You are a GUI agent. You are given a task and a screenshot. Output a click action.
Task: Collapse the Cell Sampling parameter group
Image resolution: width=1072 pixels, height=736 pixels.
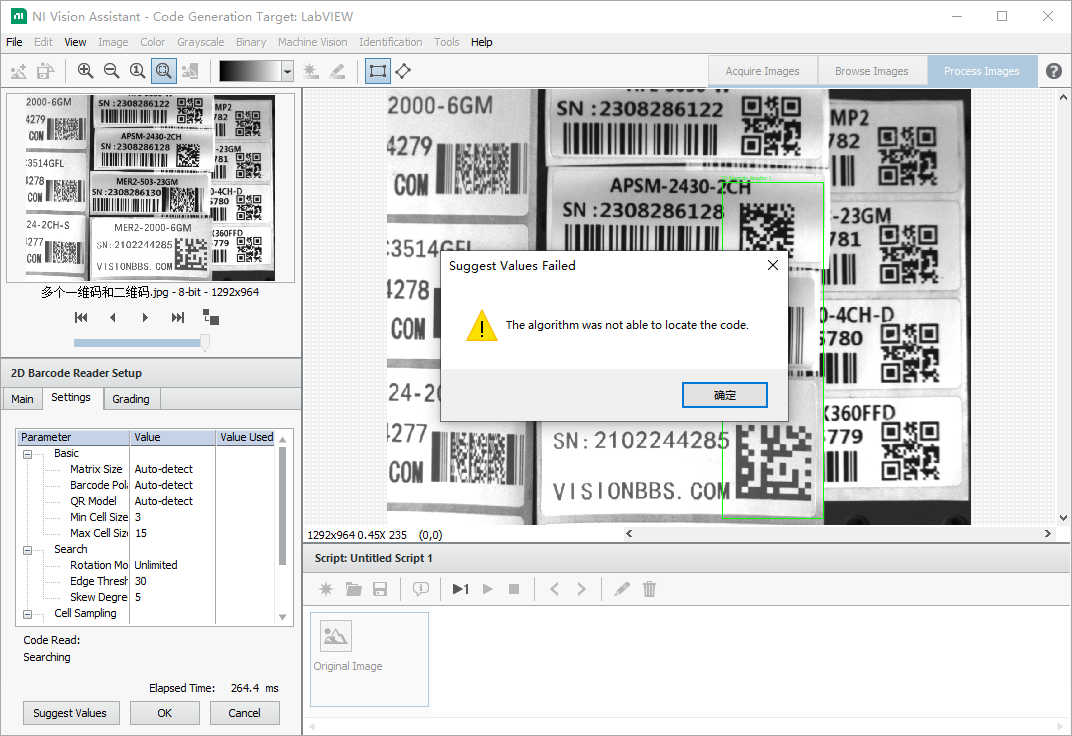tap(27, 614)
